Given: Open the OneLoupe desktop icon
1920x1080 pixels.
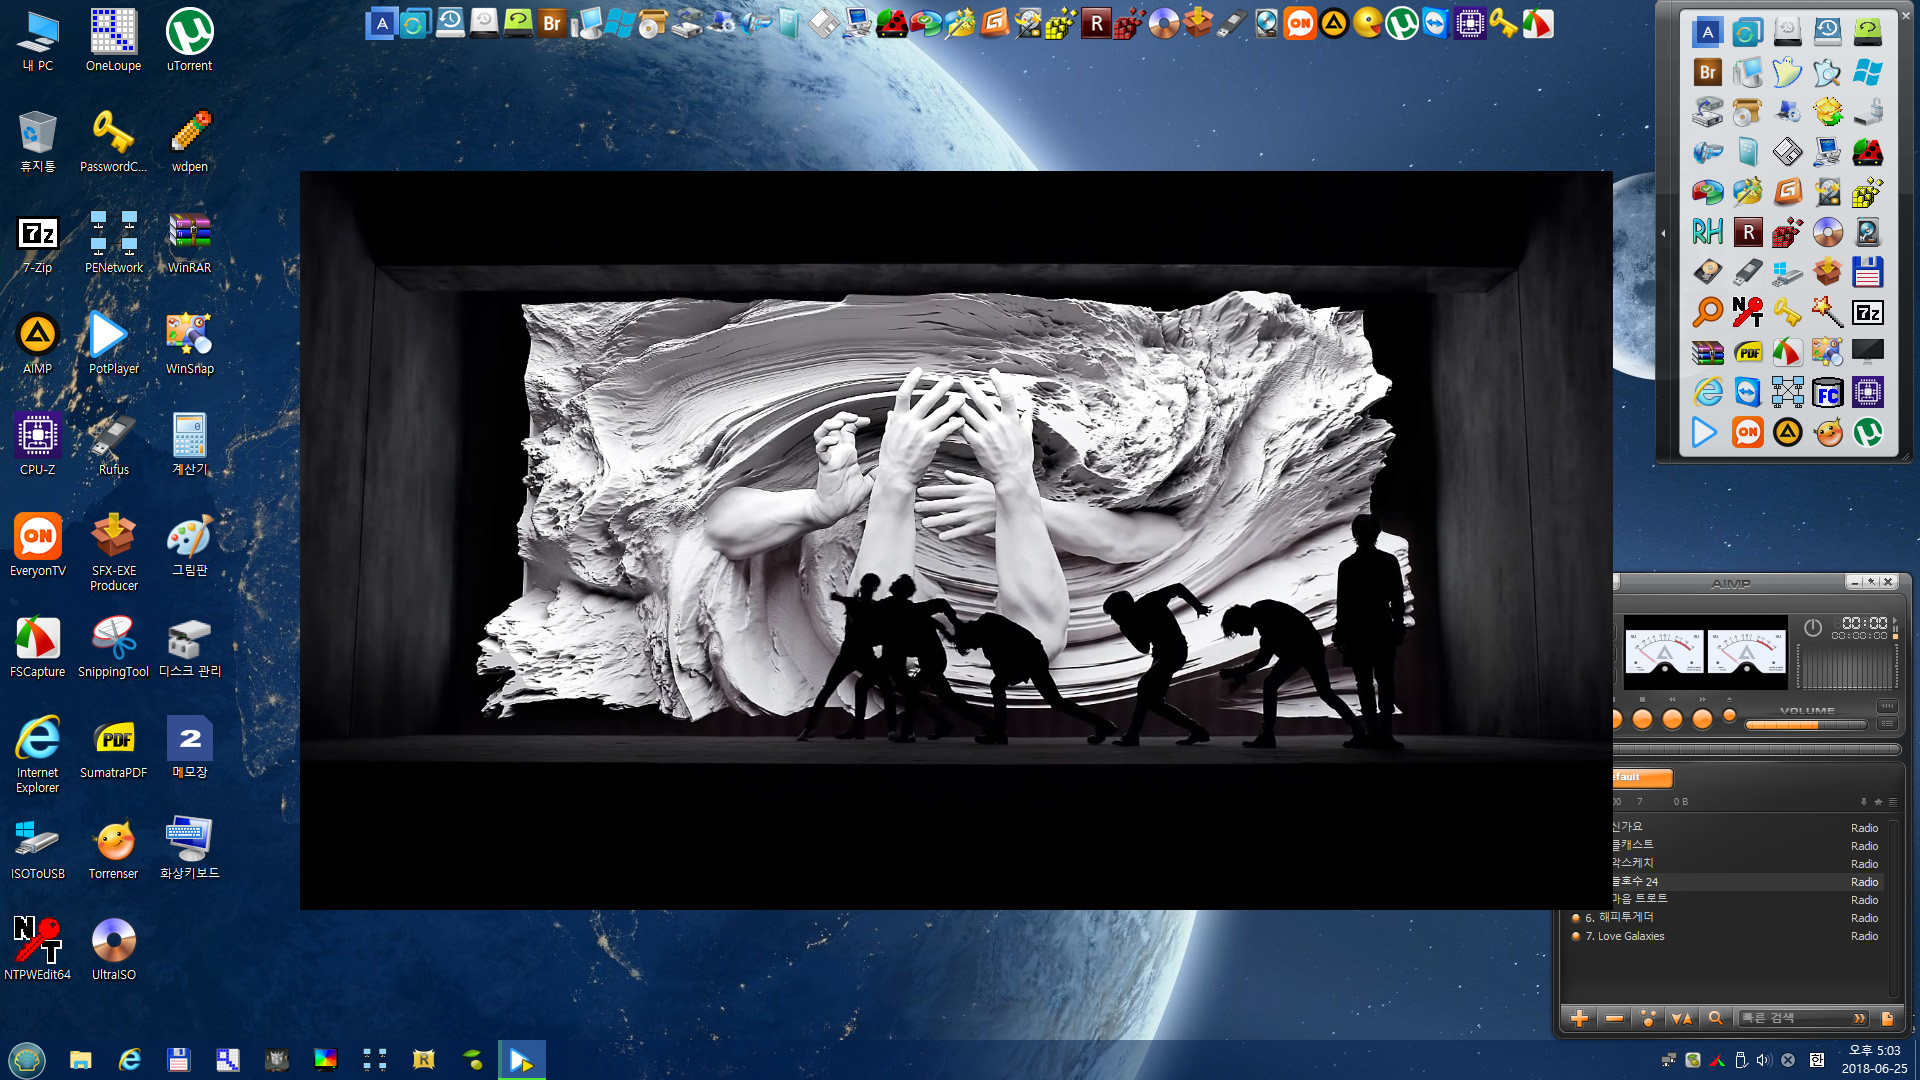Looking at the screenshot, I should [x=113, y=40].
